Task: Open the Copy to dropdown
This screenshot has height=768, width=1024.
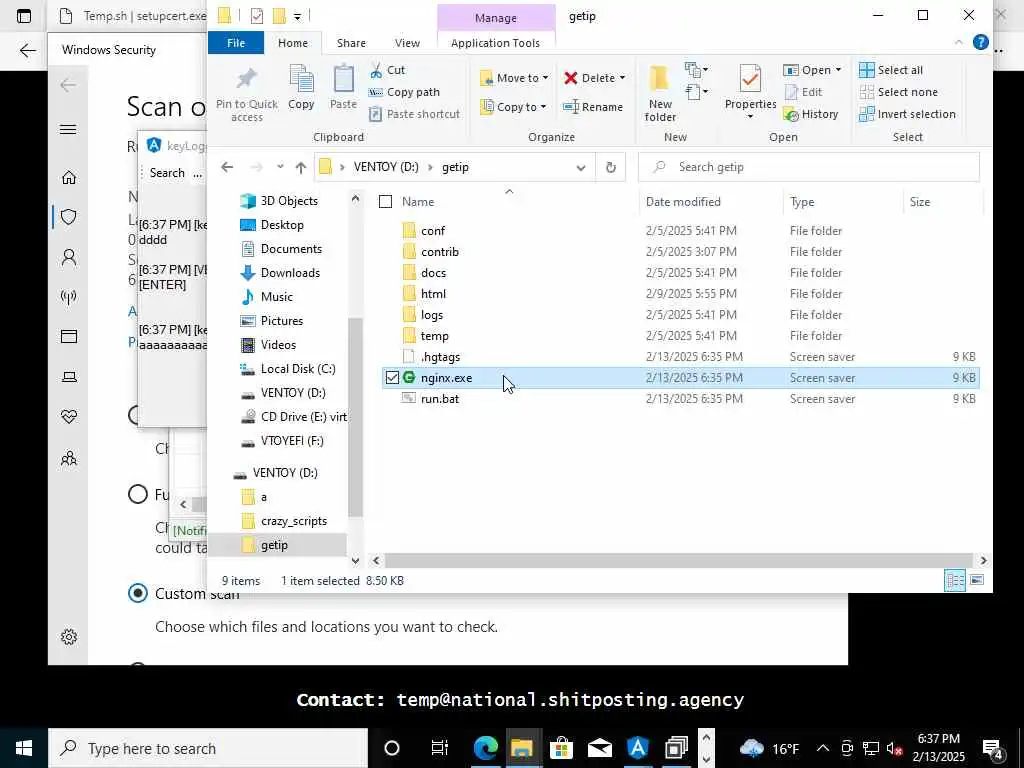Action: [x=513, y=106]
